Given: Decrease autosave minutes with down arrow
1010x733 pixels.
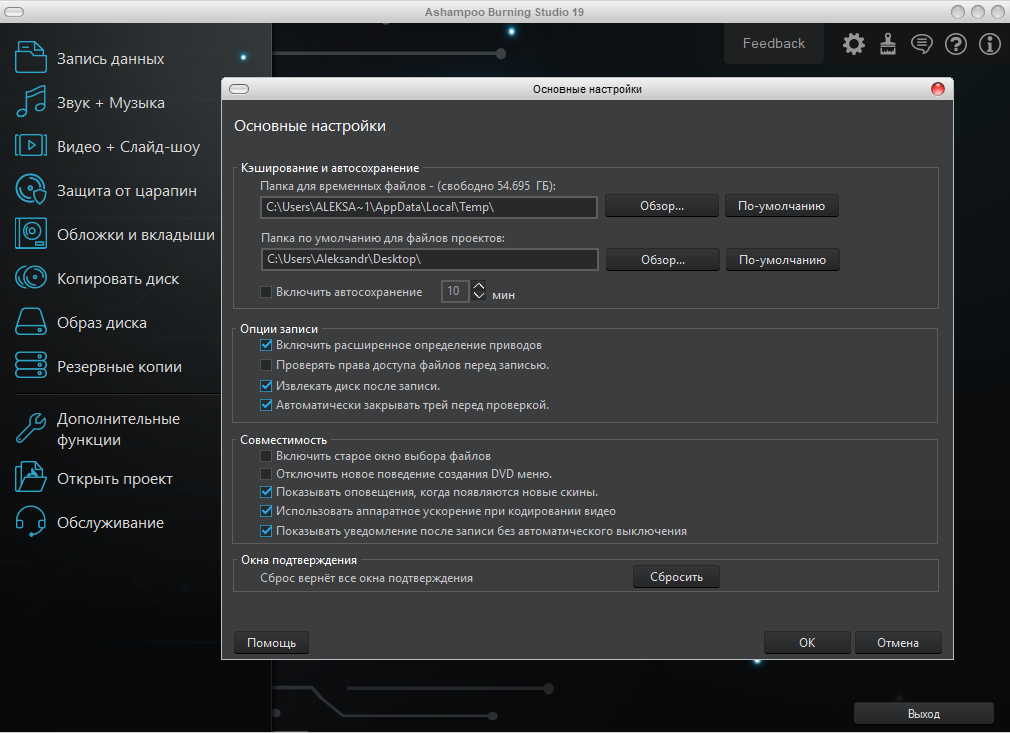Looking at the screenshot, I should click(x=479, y=296).
